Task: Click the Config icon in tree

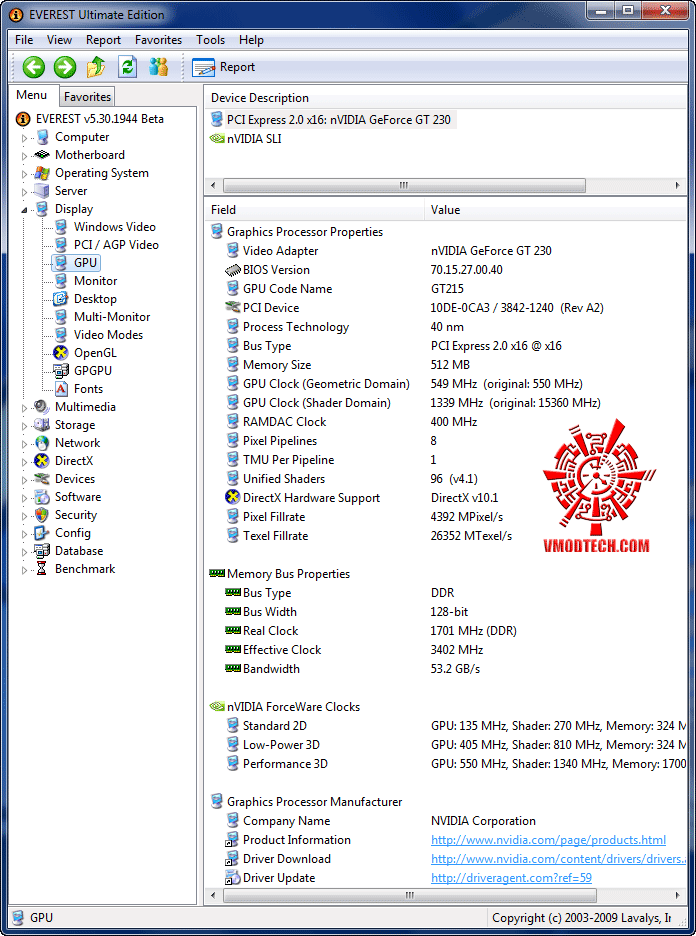Action: [x=42, y=532]
